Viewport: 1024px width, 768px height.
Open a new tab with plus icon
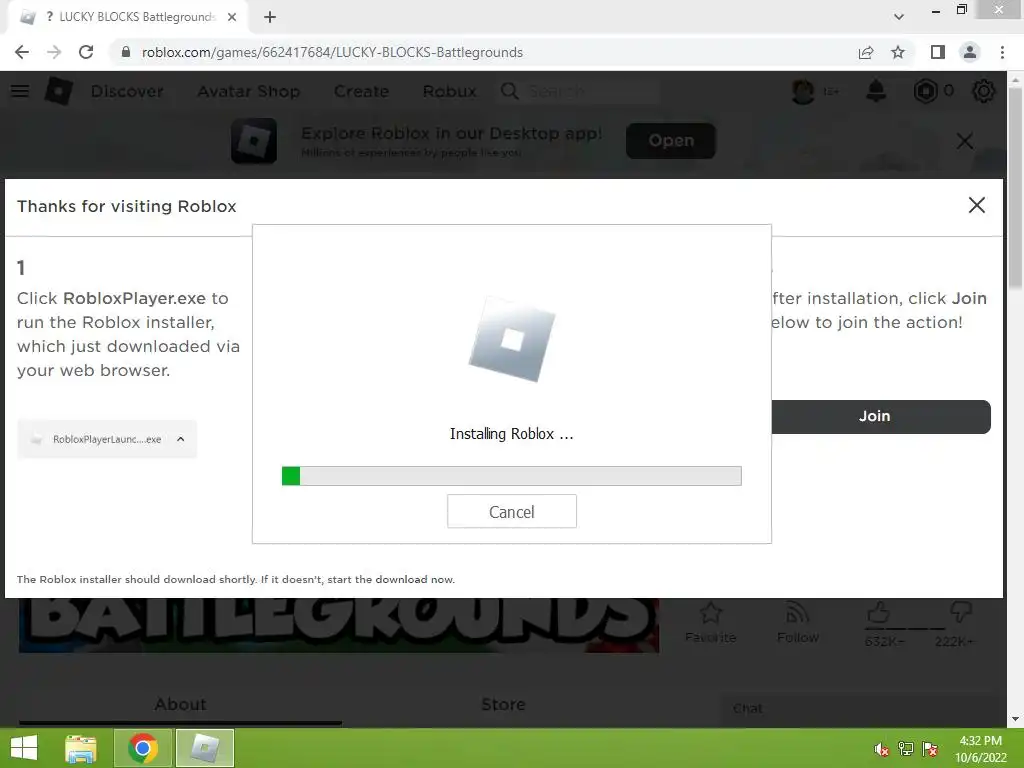270,17
